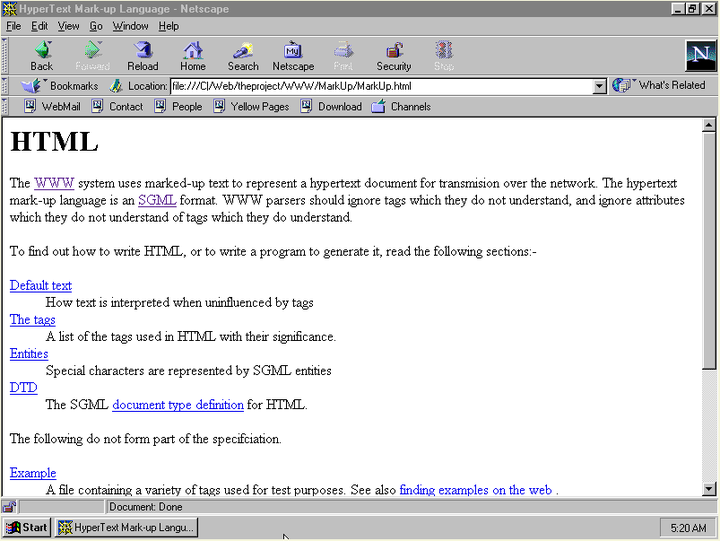Open the Contact personal toolbar button
The height and width of the screenshot is (541, 720).
pyautogui.click(x=117, y=107)
